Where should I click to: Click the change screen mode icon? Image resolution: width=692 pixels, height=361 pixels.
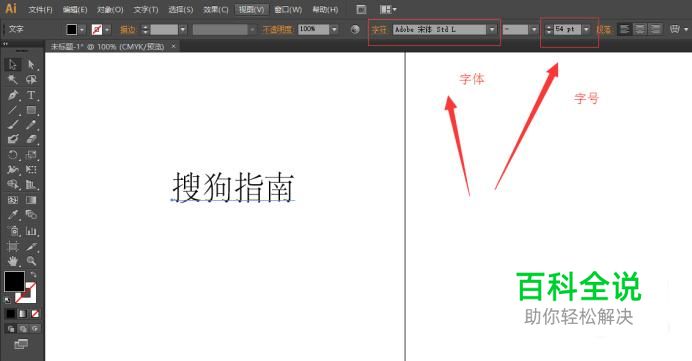21,344
